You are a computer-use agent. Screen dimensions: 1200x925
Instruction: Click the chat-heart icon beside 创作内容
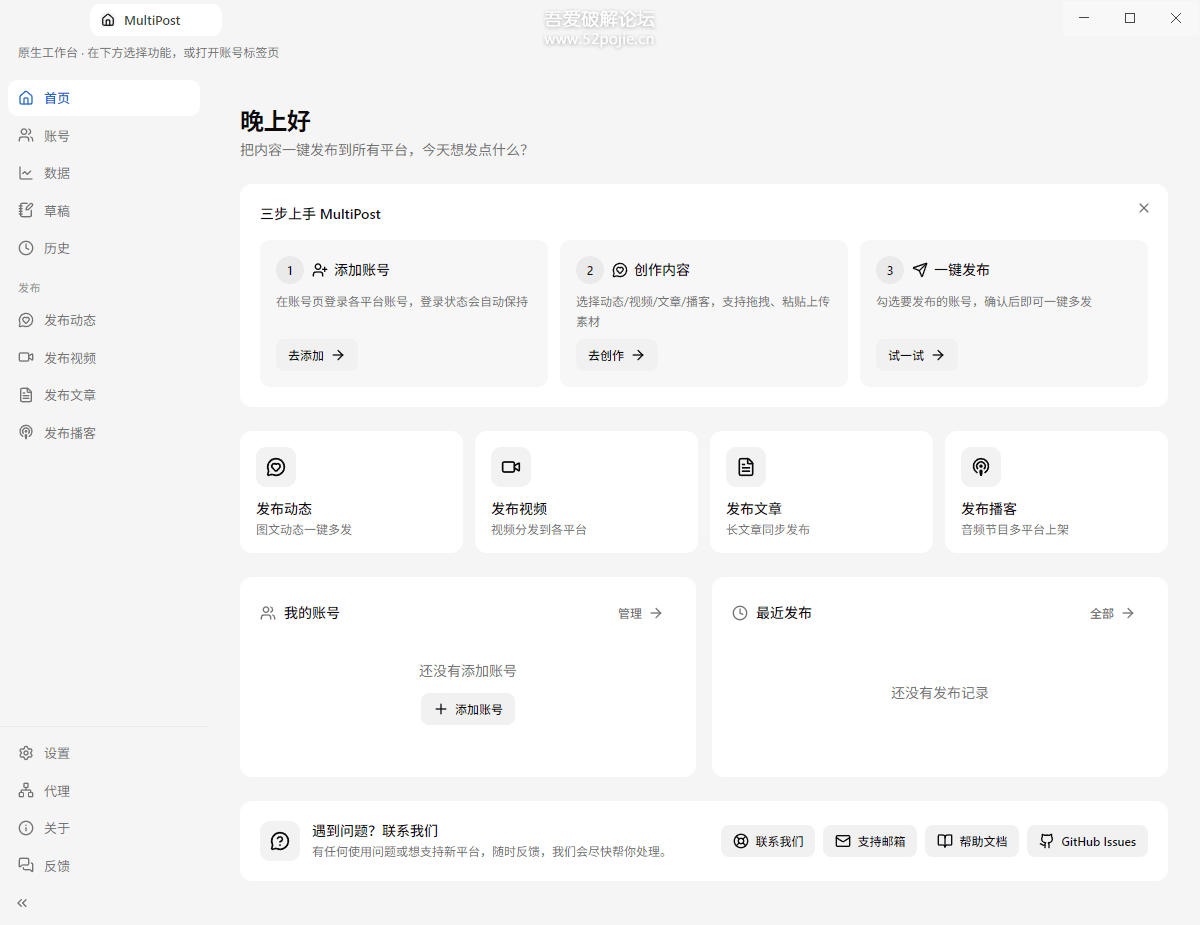click(620, 270)
